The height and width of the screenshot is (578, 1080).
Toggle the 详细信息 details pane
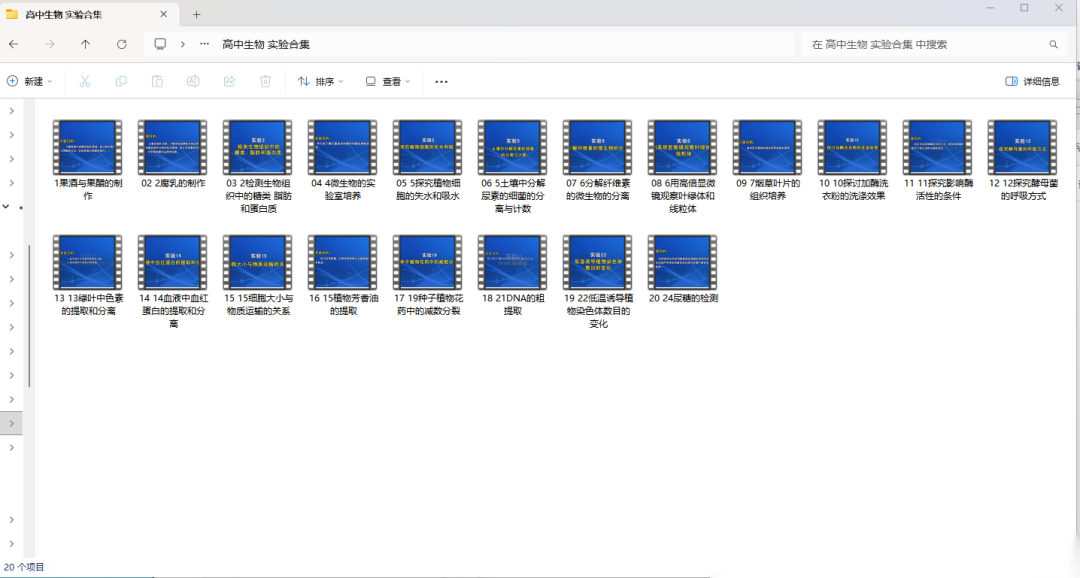tap(1032, 81)
